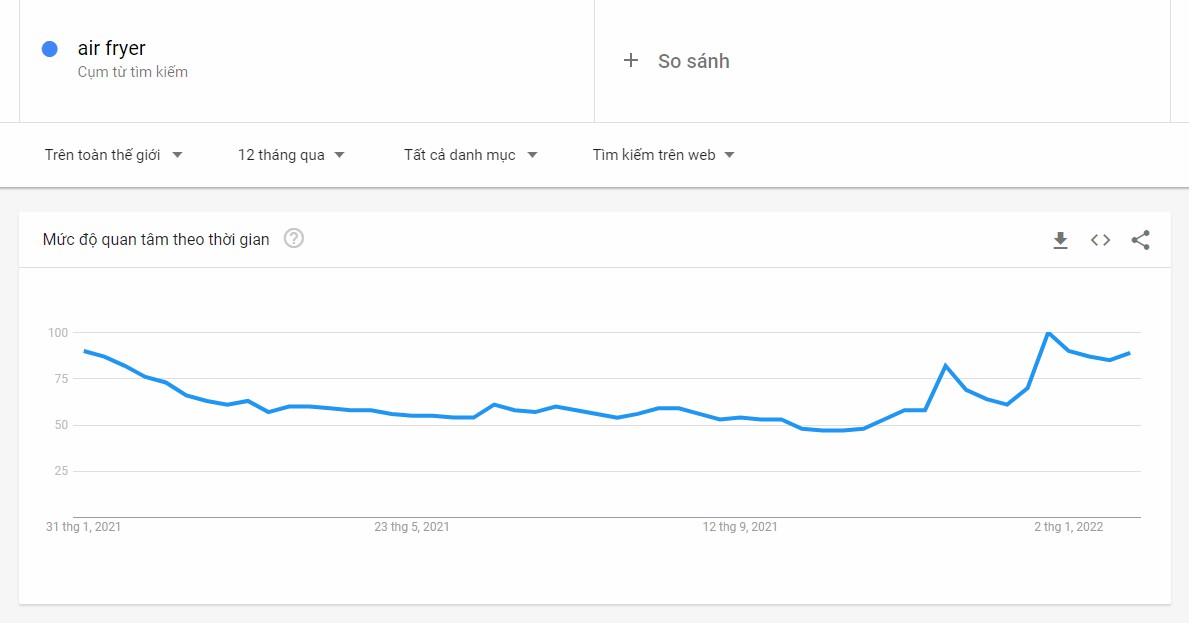The width and height of the screenshot is (1189, 623).
Task: Open the help question mark icon
Action: pos(294,239)
